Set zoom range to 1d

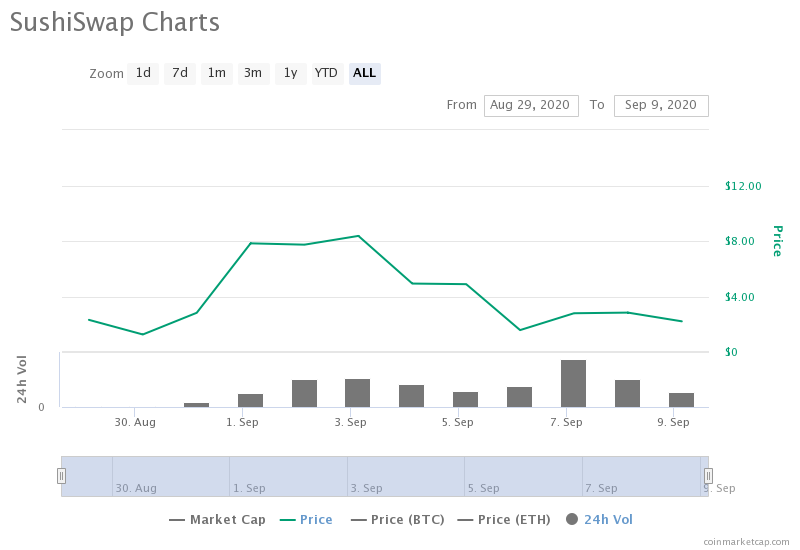point(143,73)
